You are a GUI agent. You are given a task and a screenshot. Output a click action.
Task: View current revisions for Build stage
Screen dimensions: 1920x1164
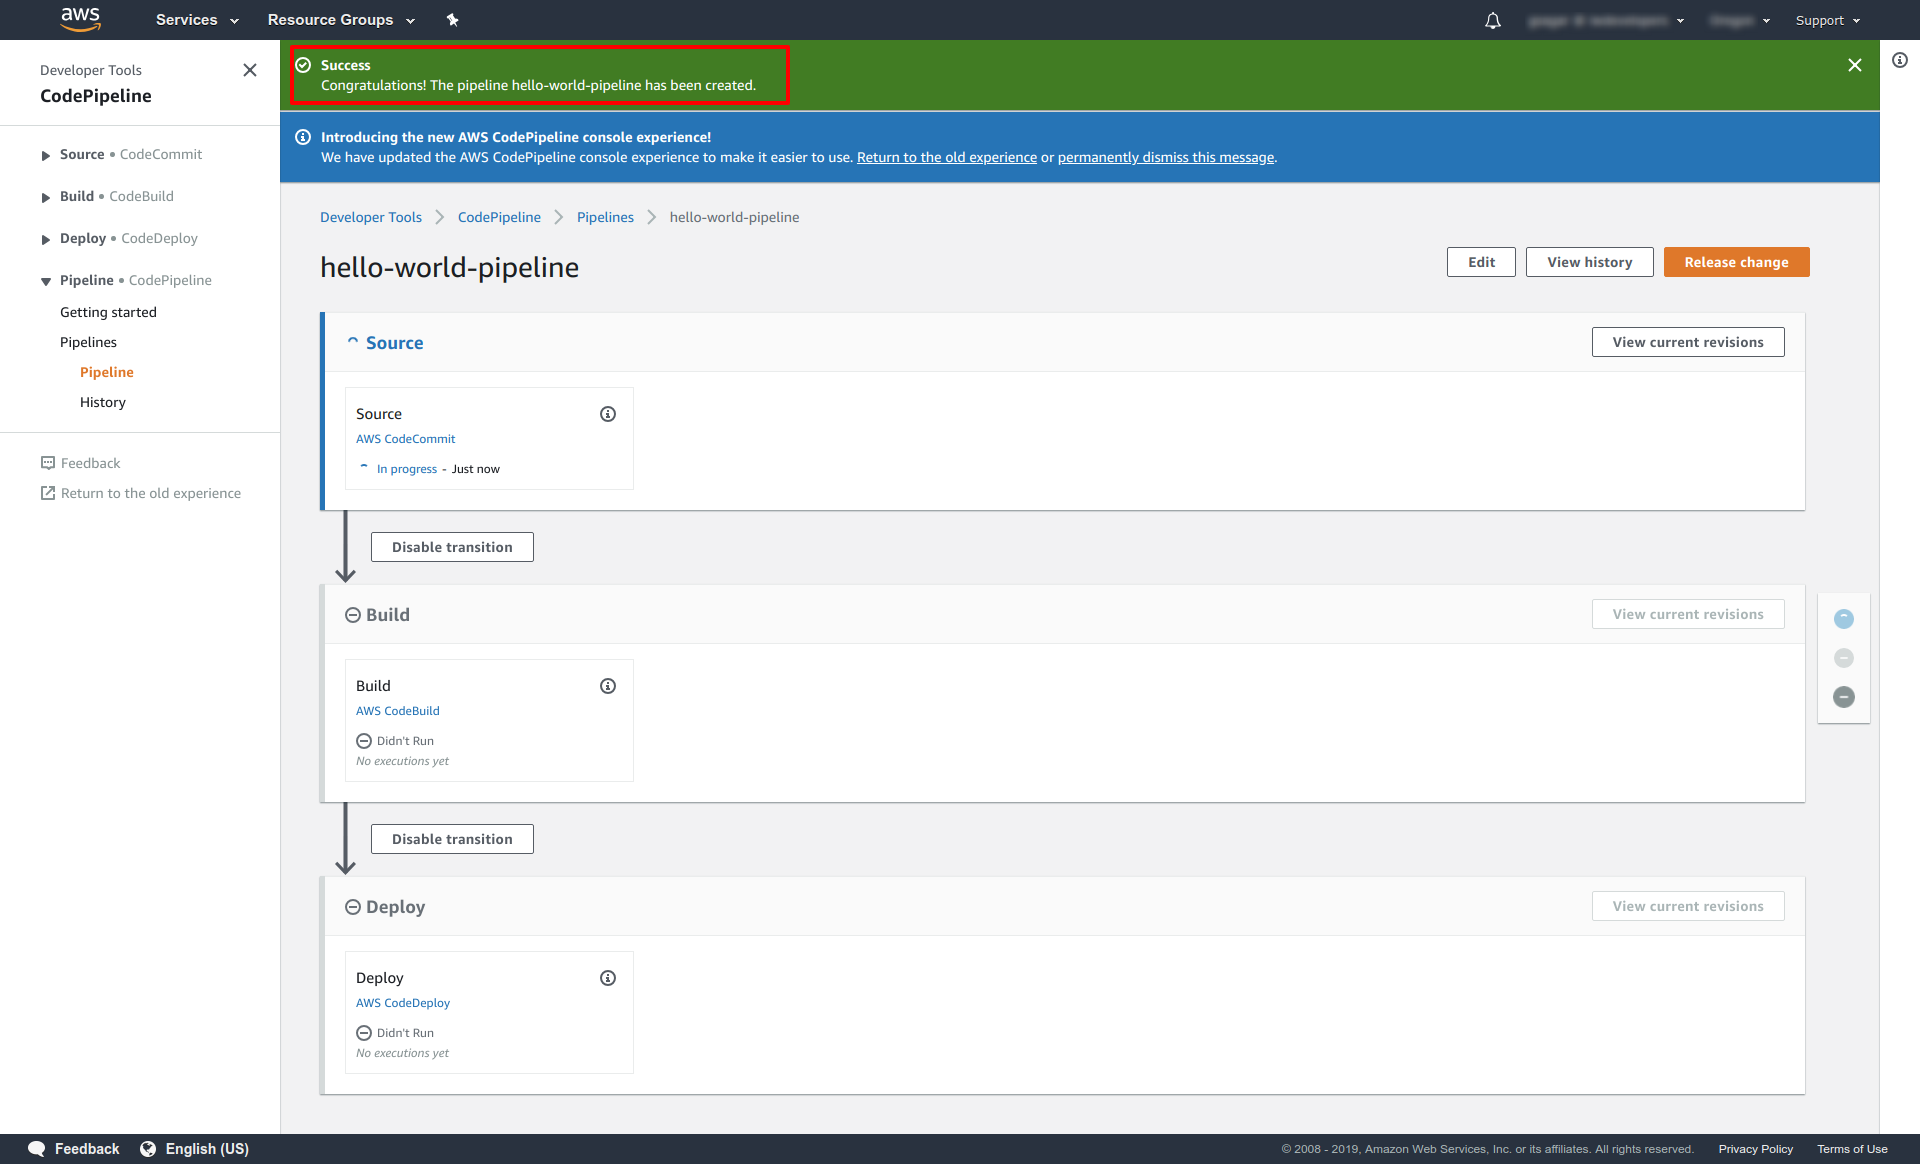[x=1688, y=614]
